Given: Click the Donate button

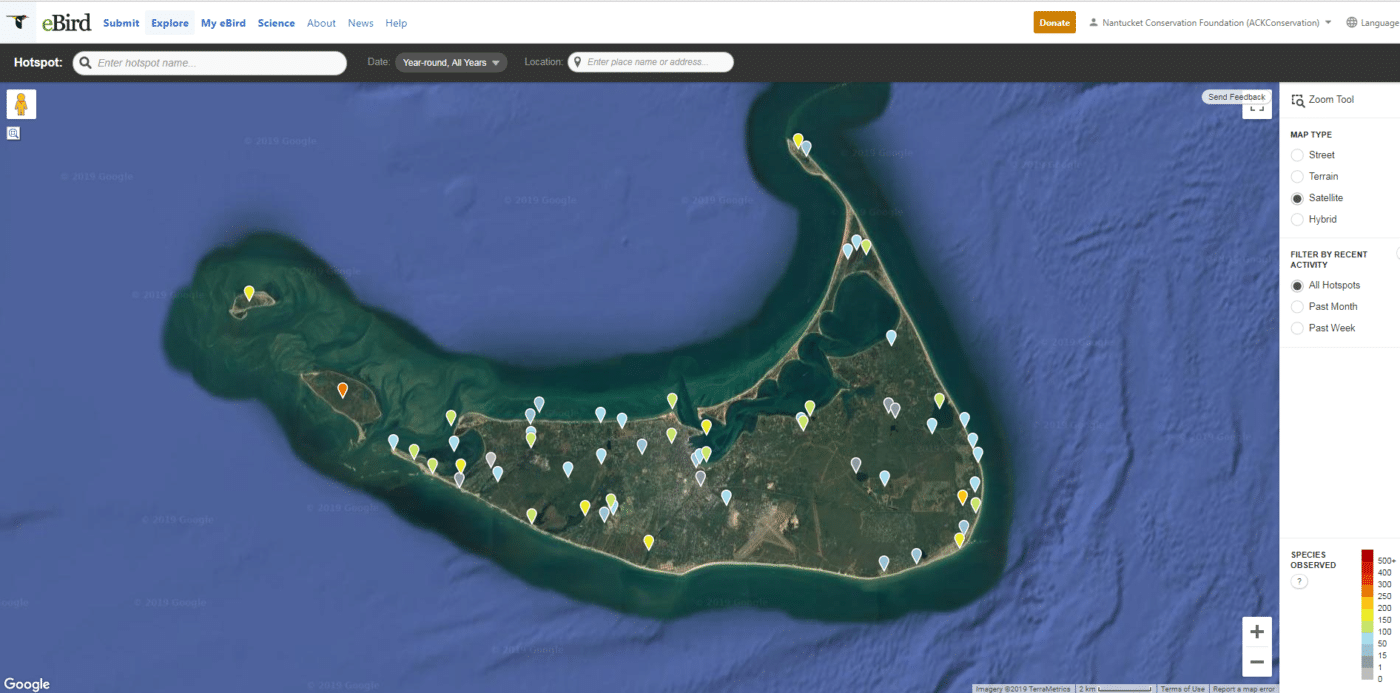Looking at the screenshot, I should [1054, 22].
